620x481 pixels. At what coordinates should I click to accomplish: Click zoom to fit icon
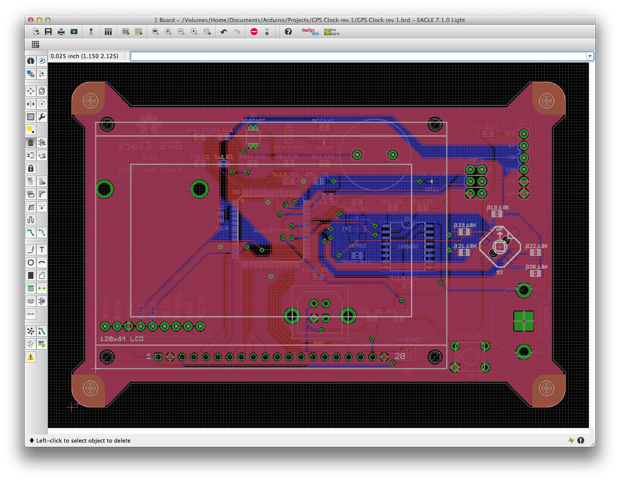(155, 32)
